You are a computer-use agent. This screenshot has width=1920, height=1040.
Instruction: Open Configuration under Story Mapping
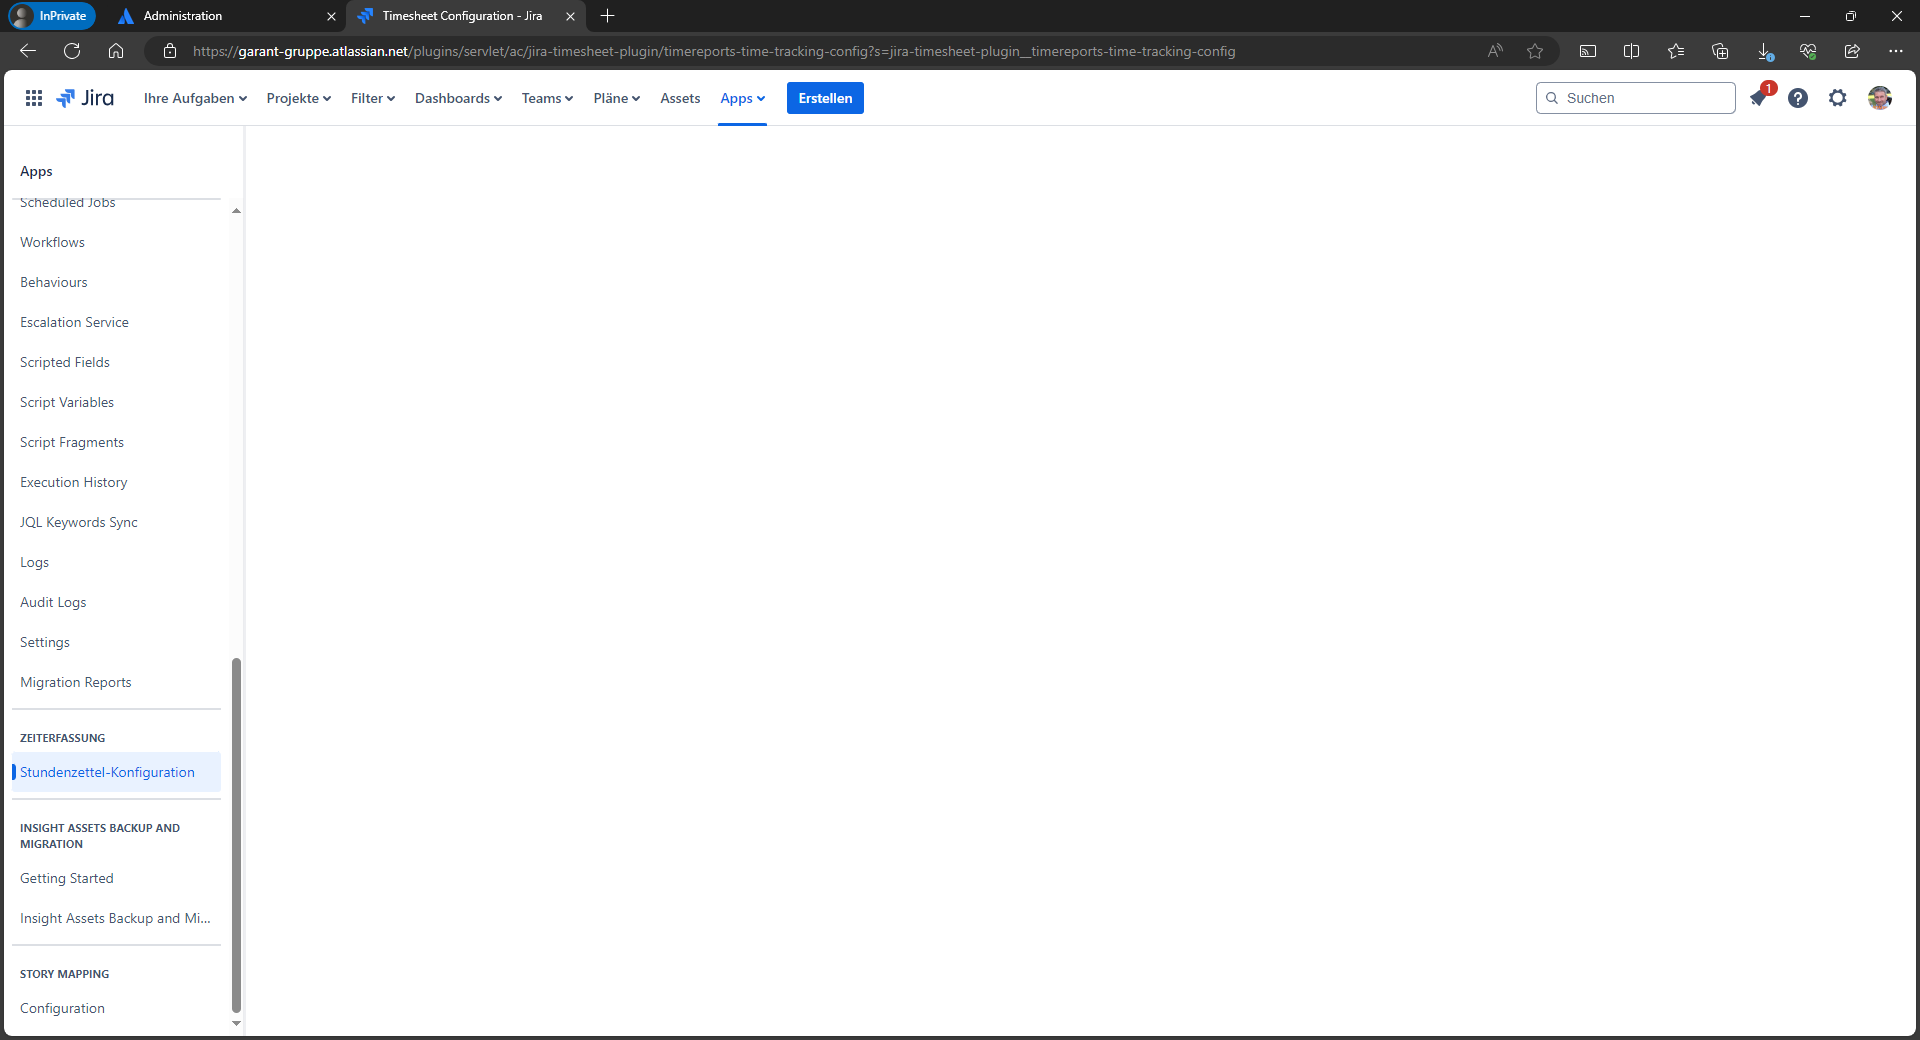tap(62, 1008)
